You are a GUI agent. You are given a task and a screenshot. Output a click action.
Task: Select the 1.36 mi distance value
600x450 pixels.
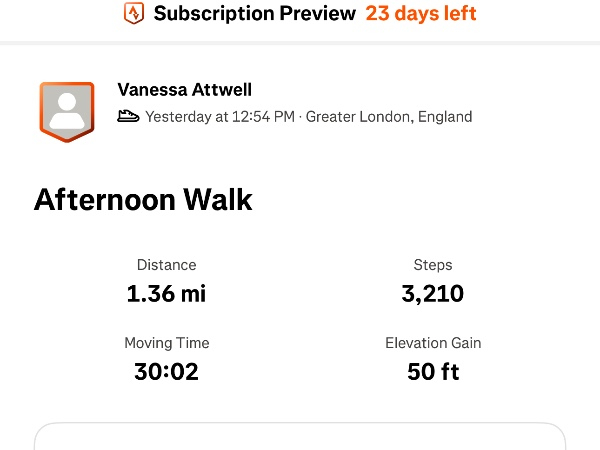[x=166, y=293]
